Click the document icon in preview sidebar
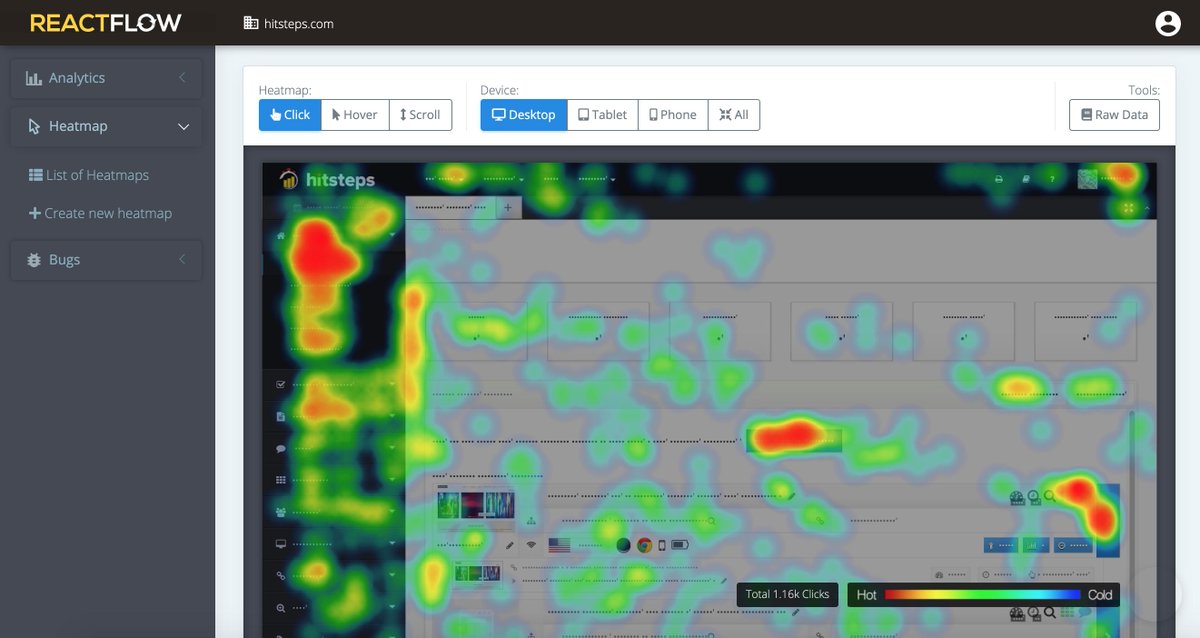Screen dimensions: 1200x638 [281, 417]
